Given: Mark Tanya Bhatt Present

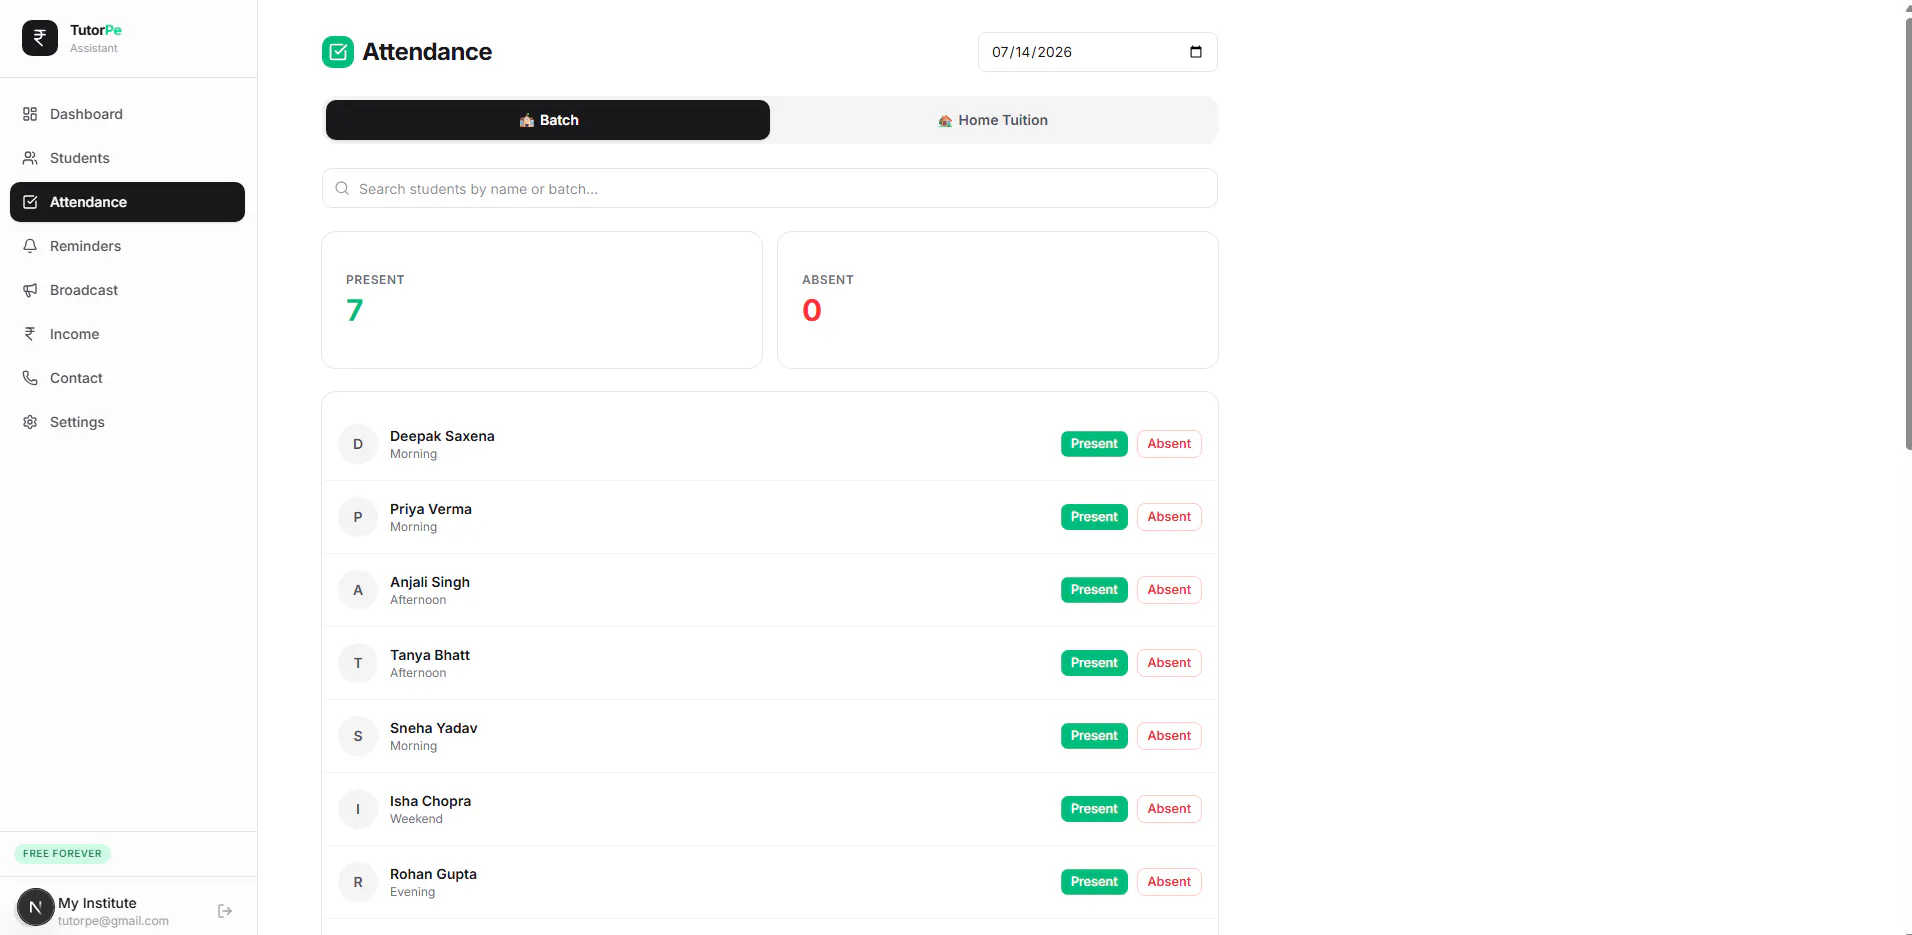Looking at the screenshot, I should (x=1094, y=663).
